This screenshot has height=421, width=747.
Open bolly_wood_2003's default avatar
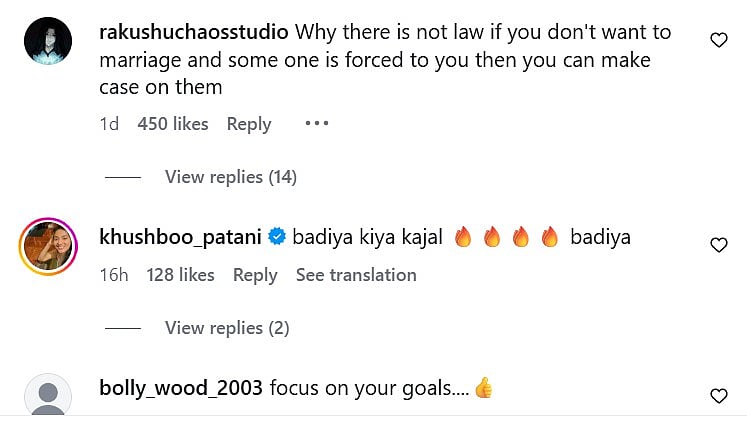(x=46, y=397)
